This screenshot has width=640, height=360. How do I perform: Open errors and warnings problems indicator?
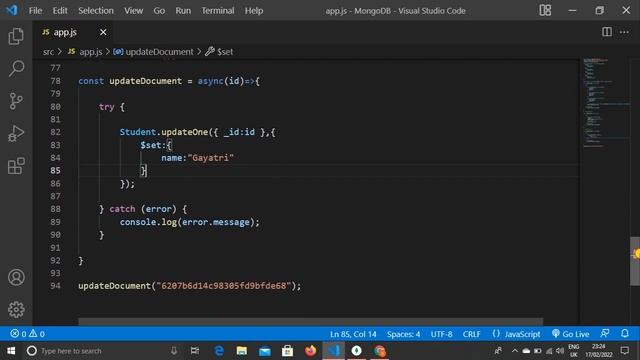[28, 334]
